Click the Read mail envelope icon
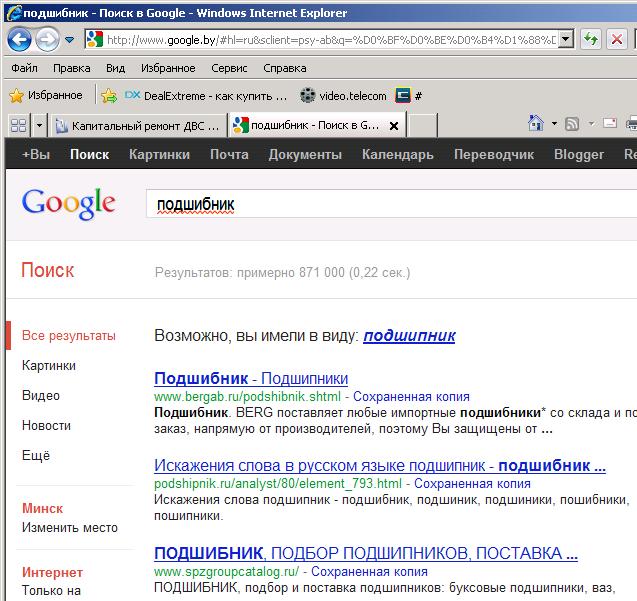637x601 pixels. click(x=610, y=123)
